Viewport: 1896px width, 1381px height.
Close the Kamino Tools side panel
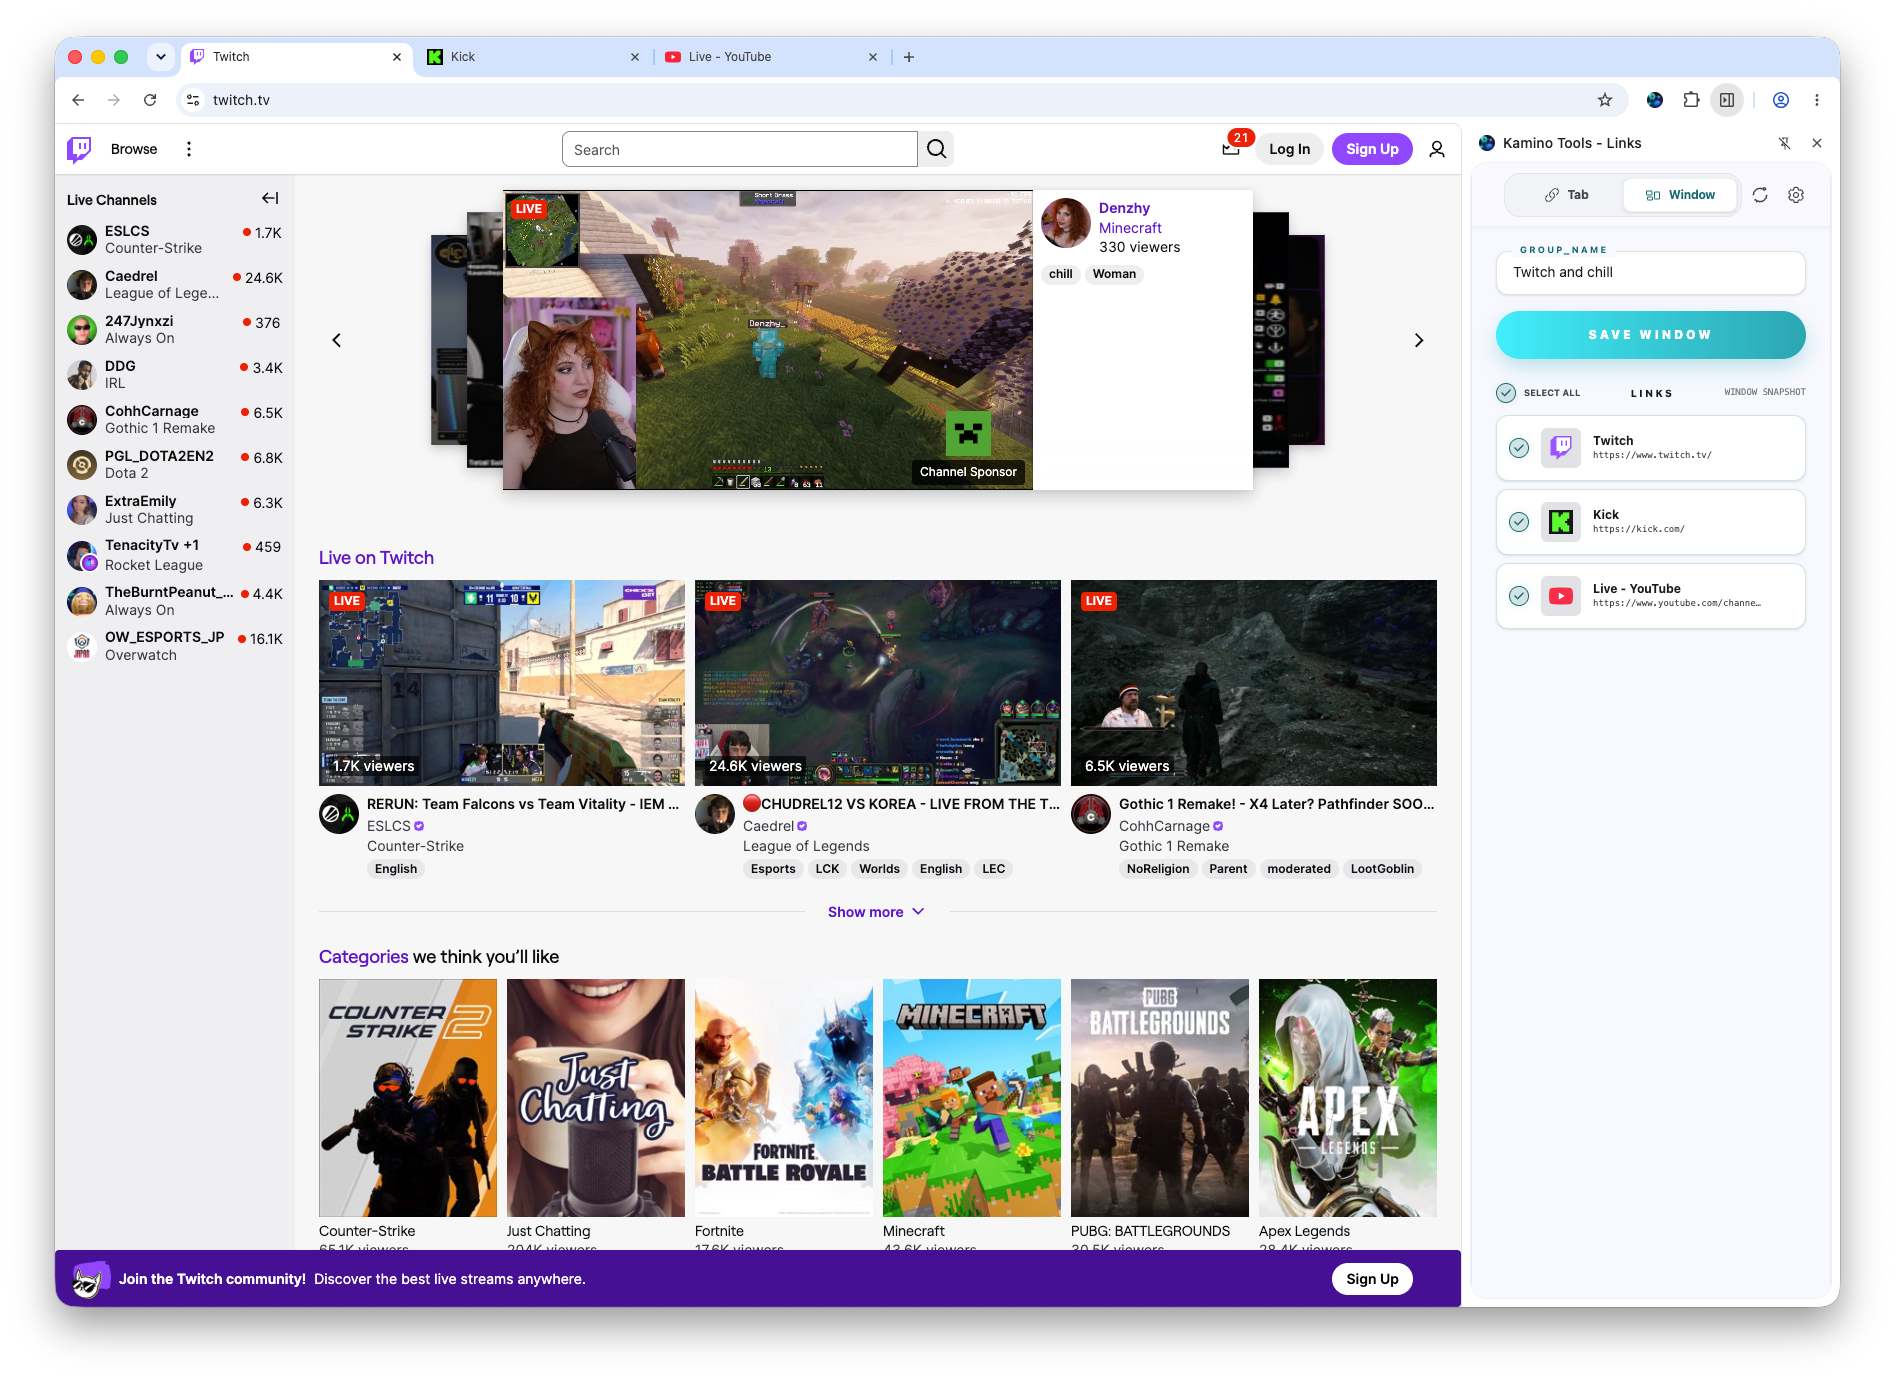1817,143
